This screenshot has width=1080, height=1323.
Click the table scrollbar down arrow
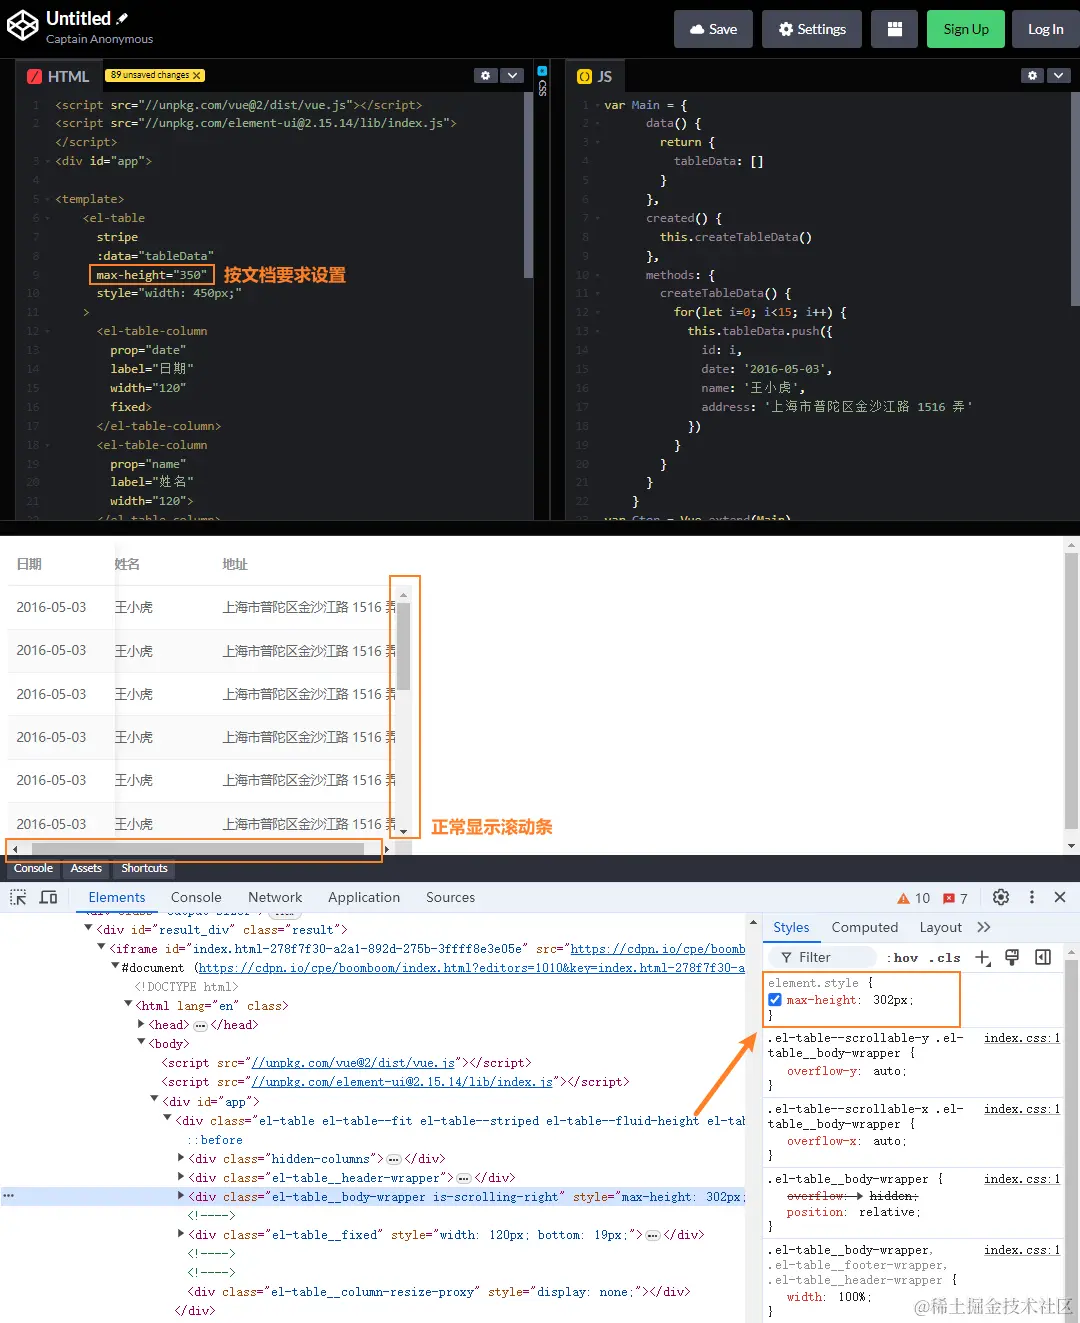404,831
